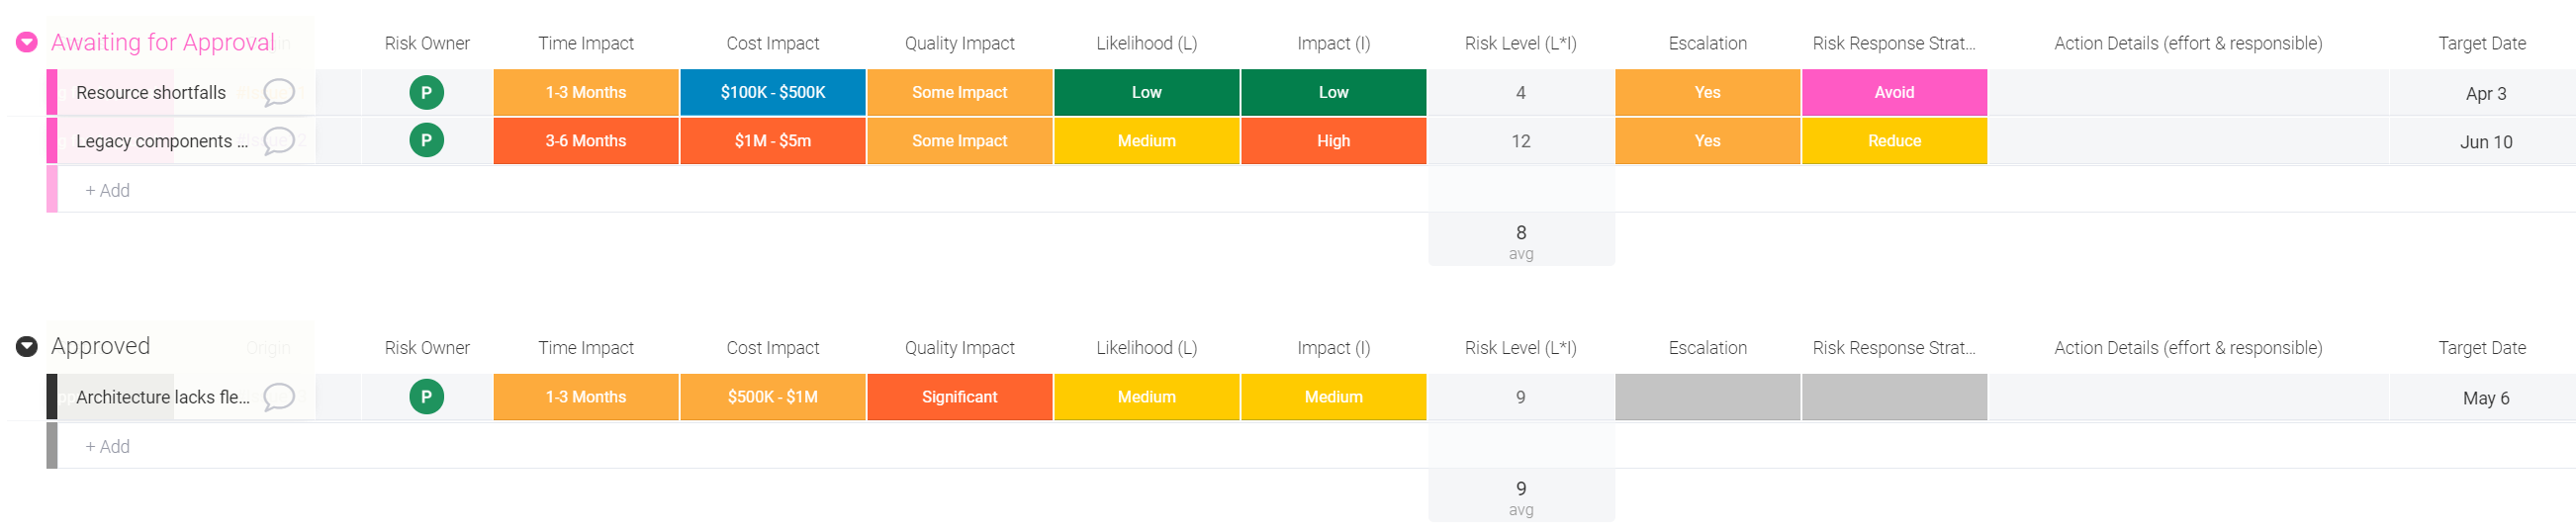Click the Risk Owner avatar for Legacy components

pyautogui.click(x=426, y=141)
